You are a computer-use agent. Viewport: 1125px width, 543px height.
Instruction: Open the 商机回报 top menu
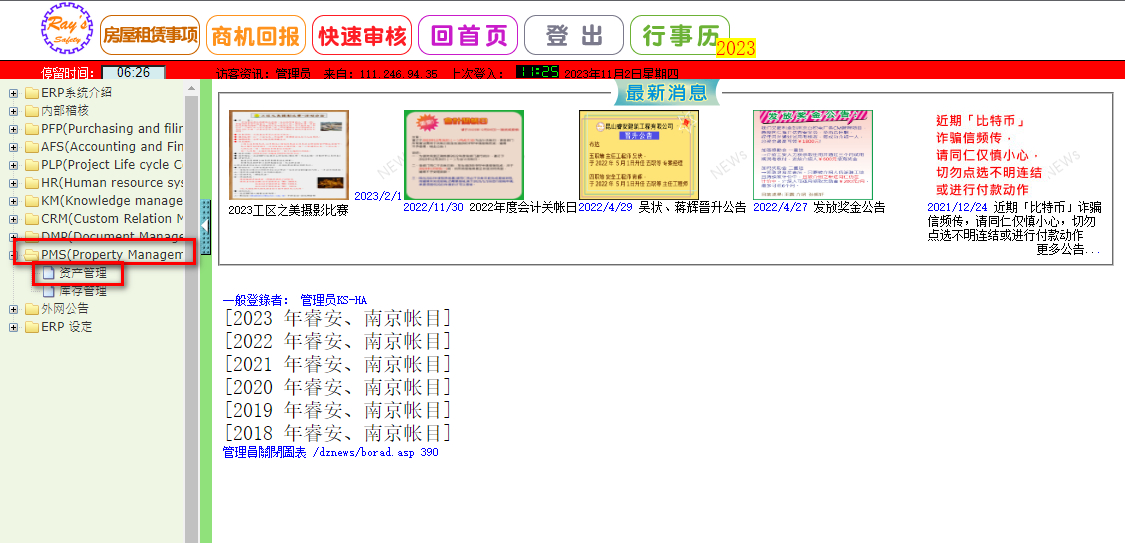[256, 36]
